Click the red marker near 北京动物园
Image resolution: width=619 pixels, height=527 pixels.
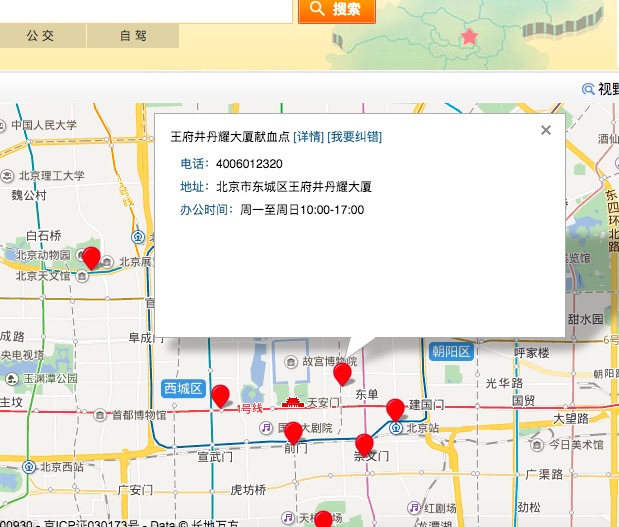pos(91,258)
